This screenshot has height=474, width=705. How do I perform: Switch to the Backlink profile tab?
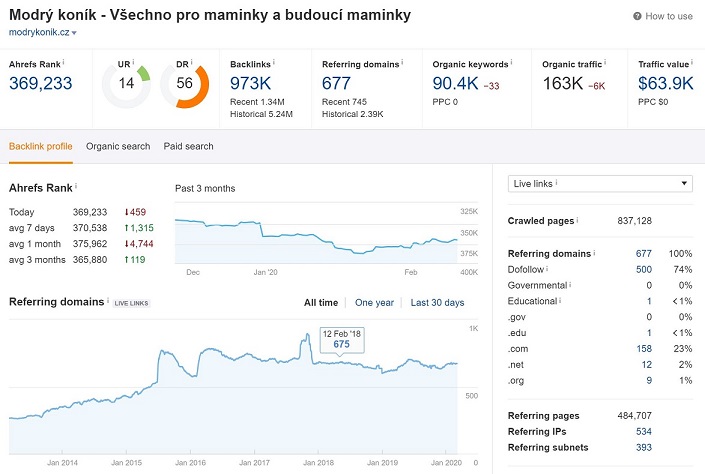click(40, 146)
